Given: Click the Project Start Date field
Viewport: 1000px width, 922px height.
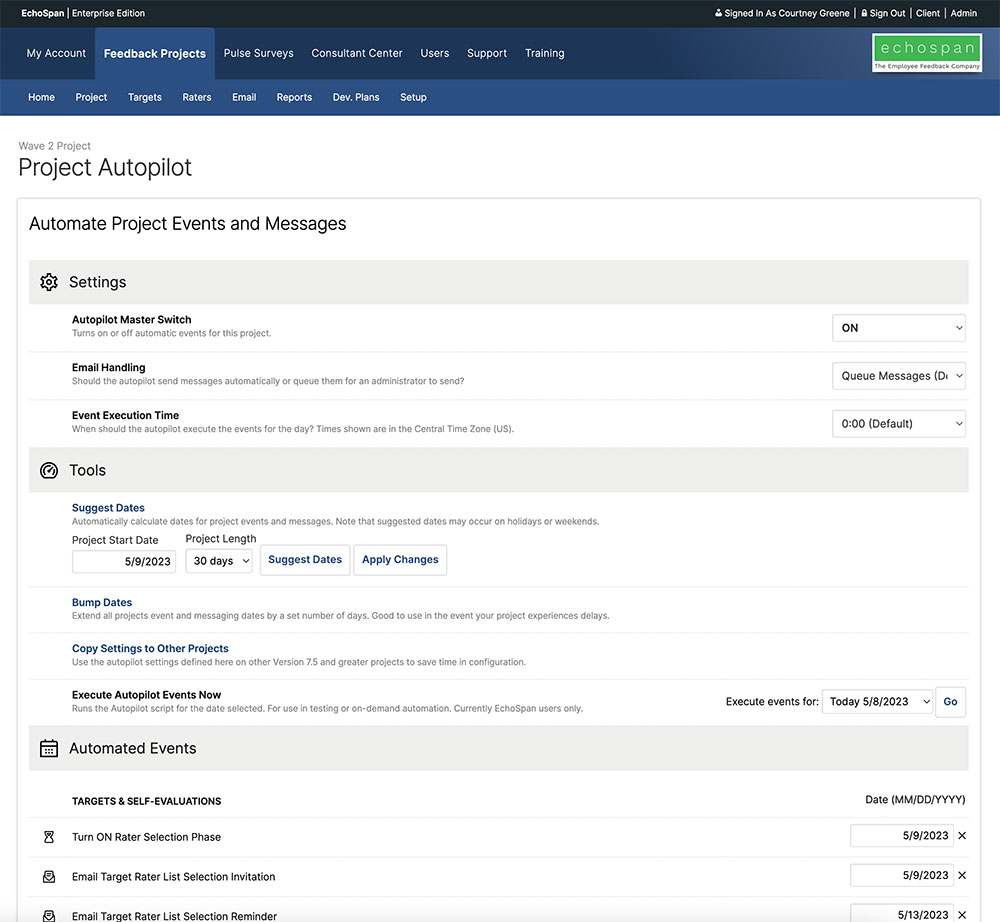Looking at the screenshot, I should [124, 562].
